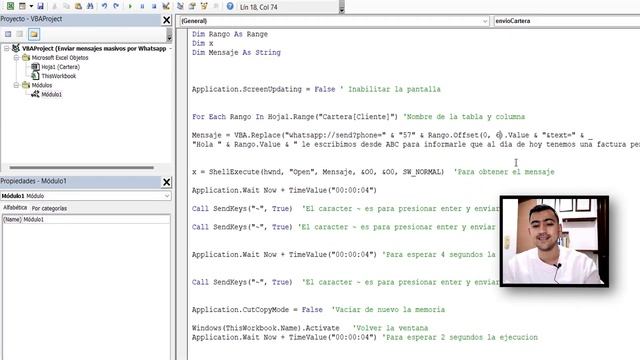The image size is (640, 360).
Task: Click the 'Inabilitar la pantalla' comment
Action: 391,89
